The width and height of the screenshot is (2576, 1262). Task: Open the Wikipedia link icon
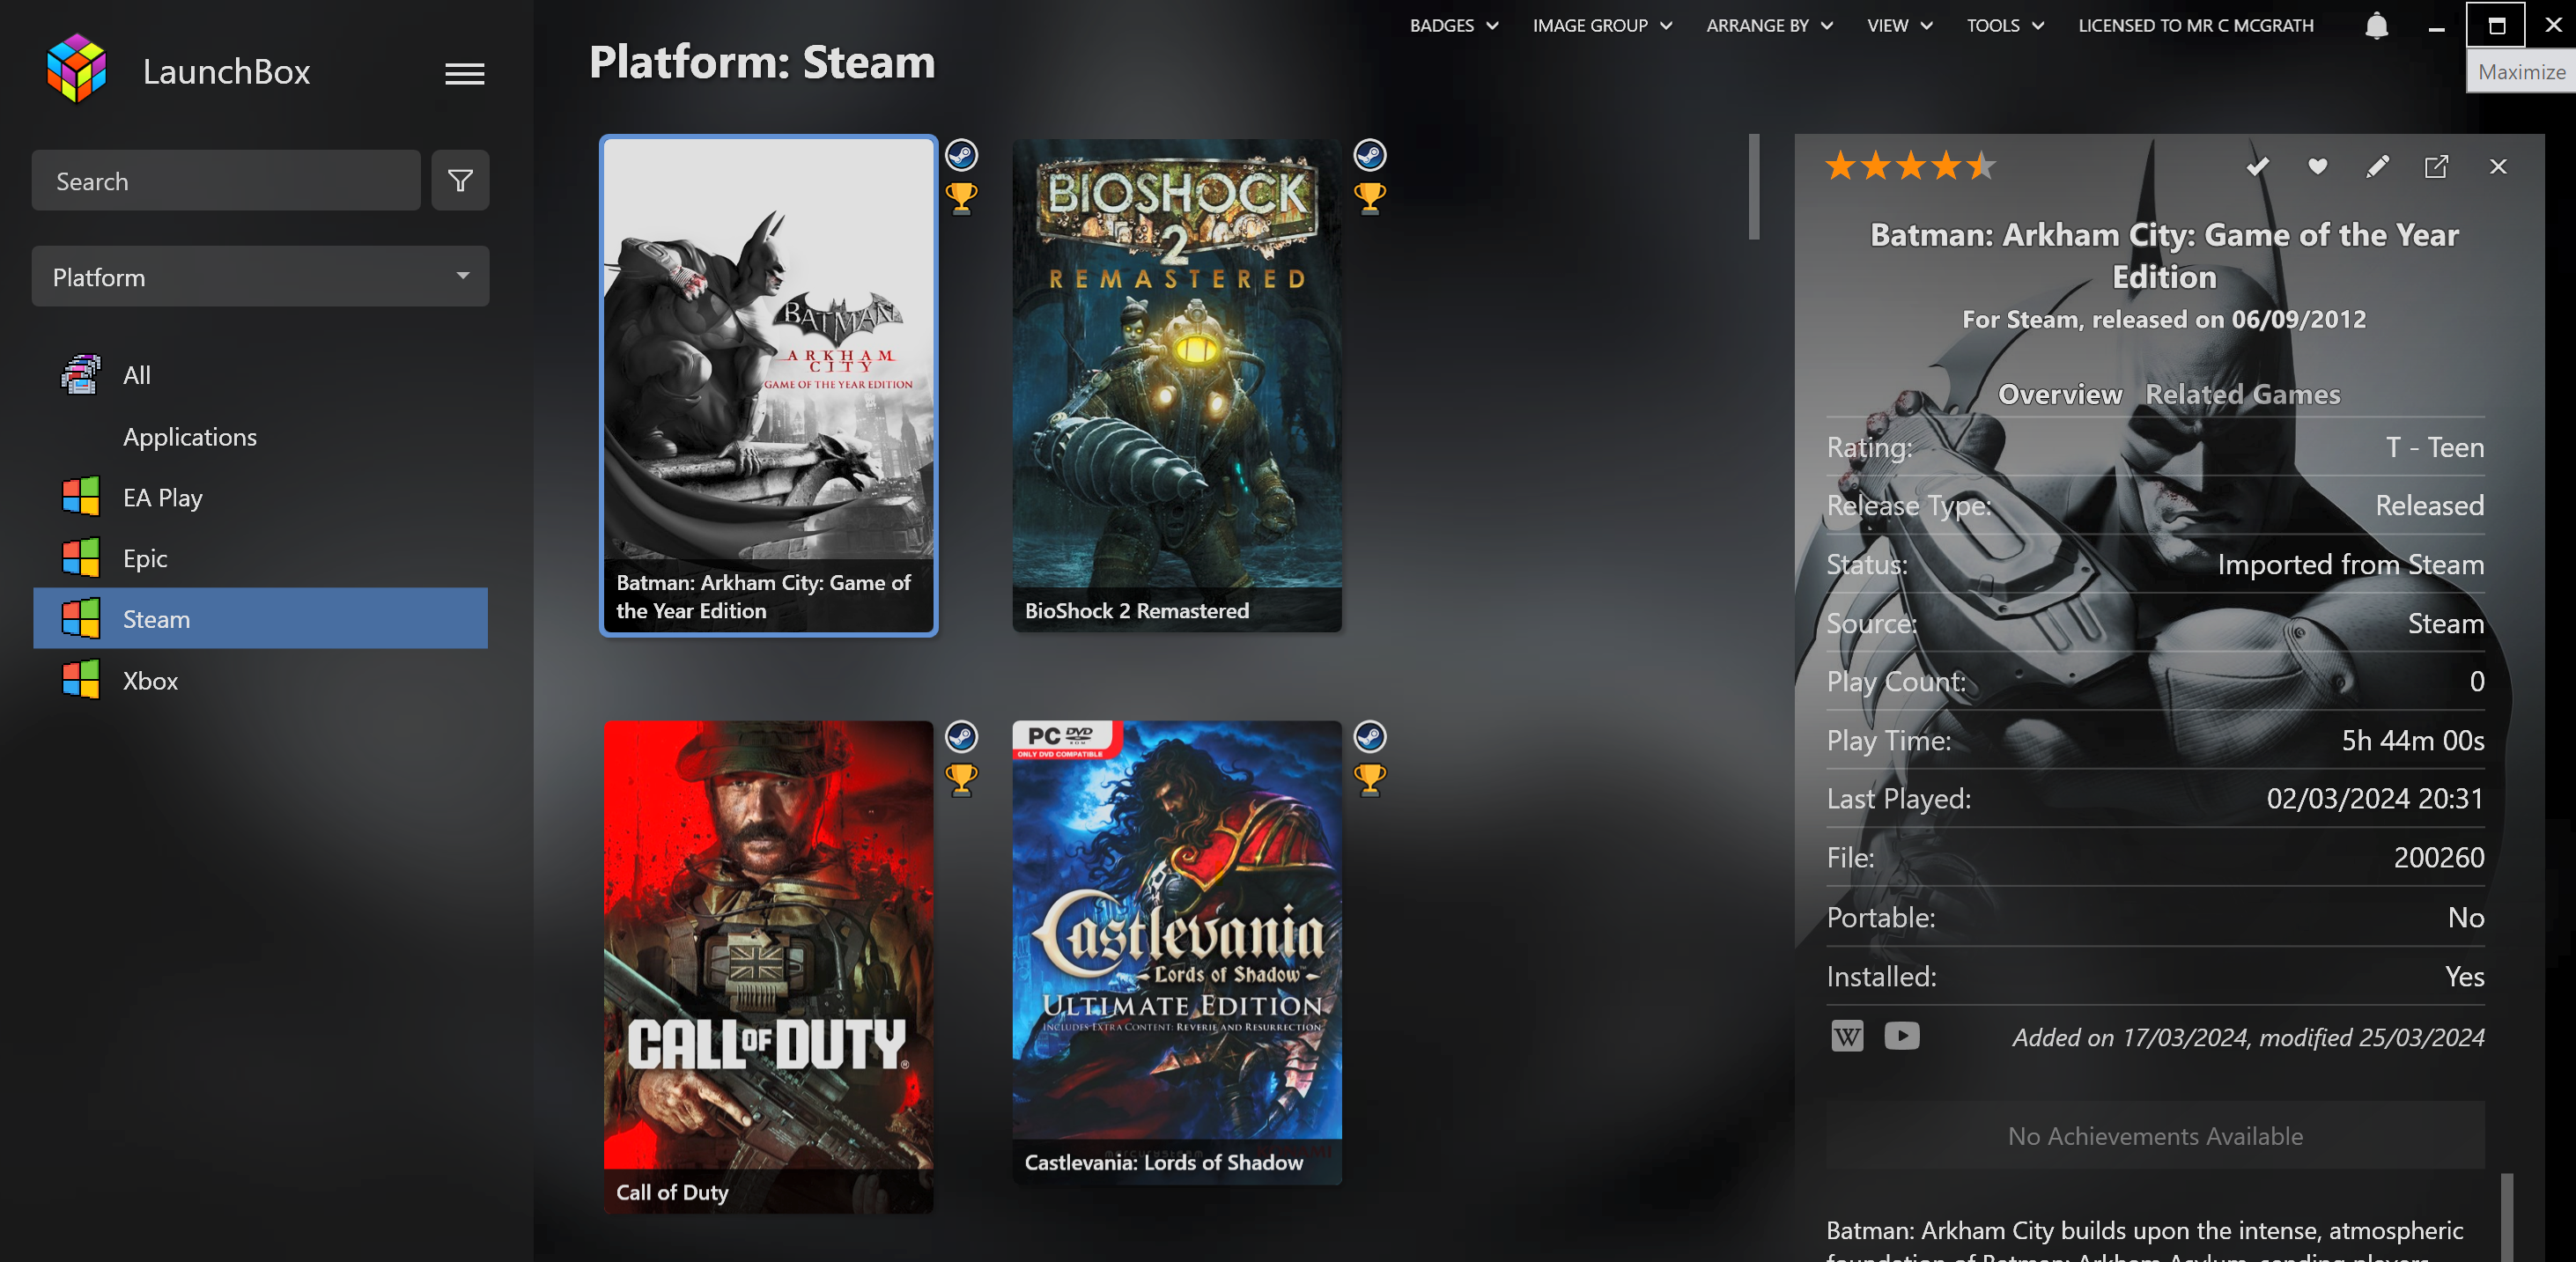pyautogui.click(x=1846, y=1036)
